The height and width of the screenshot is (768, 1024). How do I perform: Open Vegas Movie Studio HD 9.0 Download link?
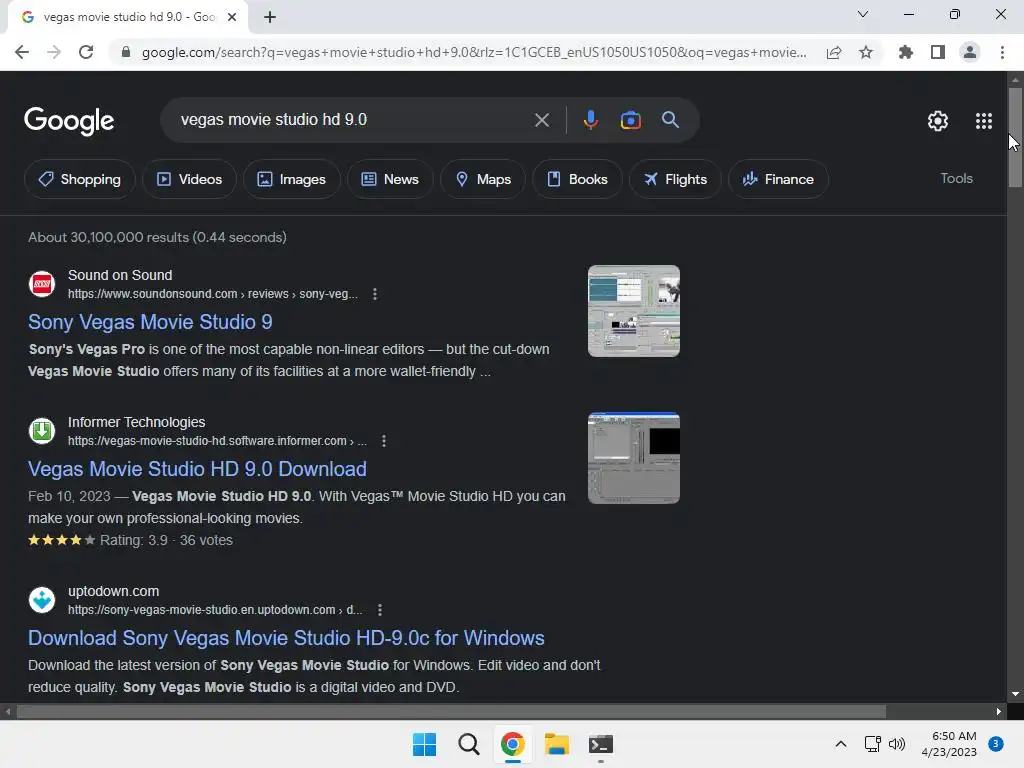[197, 469]
